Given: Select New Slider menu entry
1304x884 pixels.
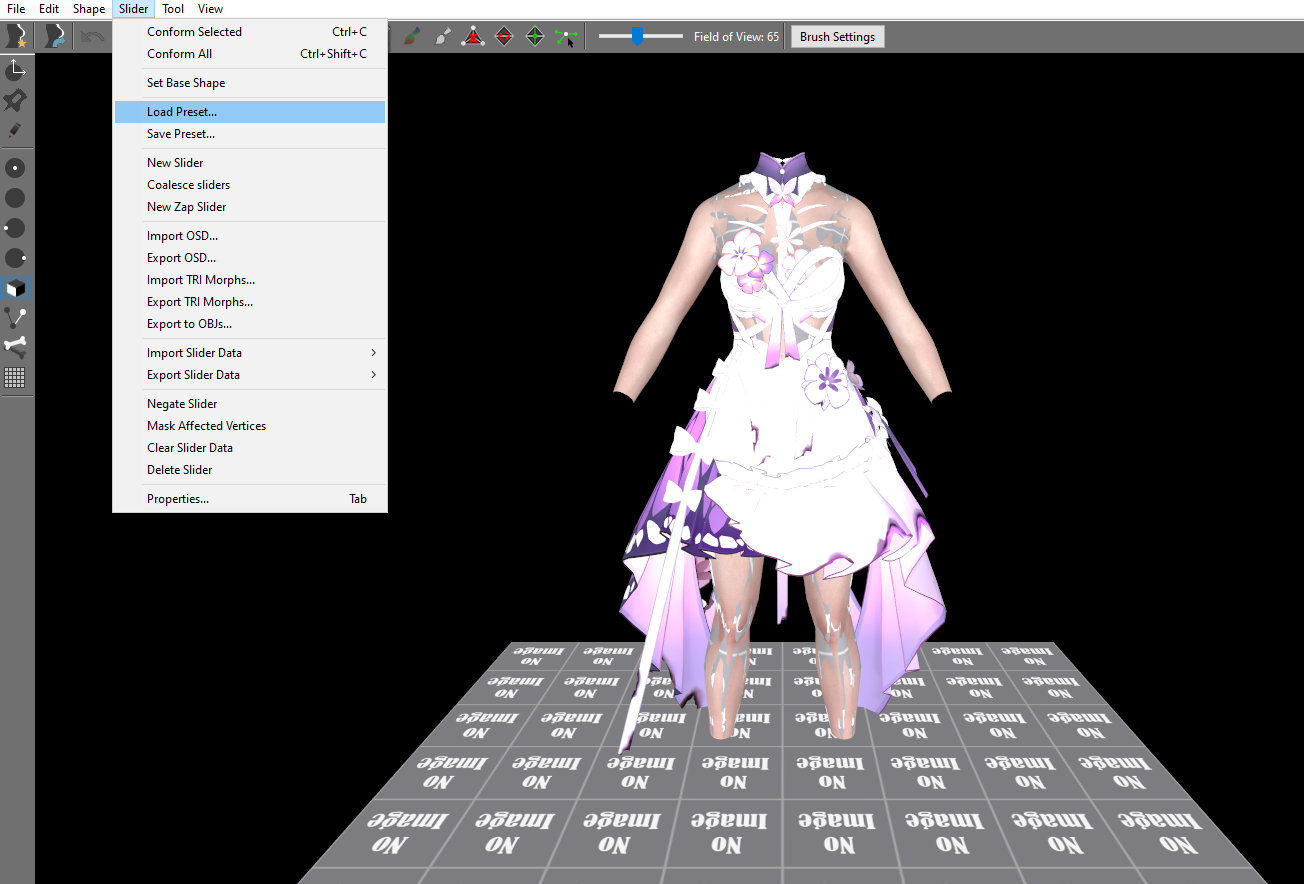Looking at the screenshot, I should (250, 163).
